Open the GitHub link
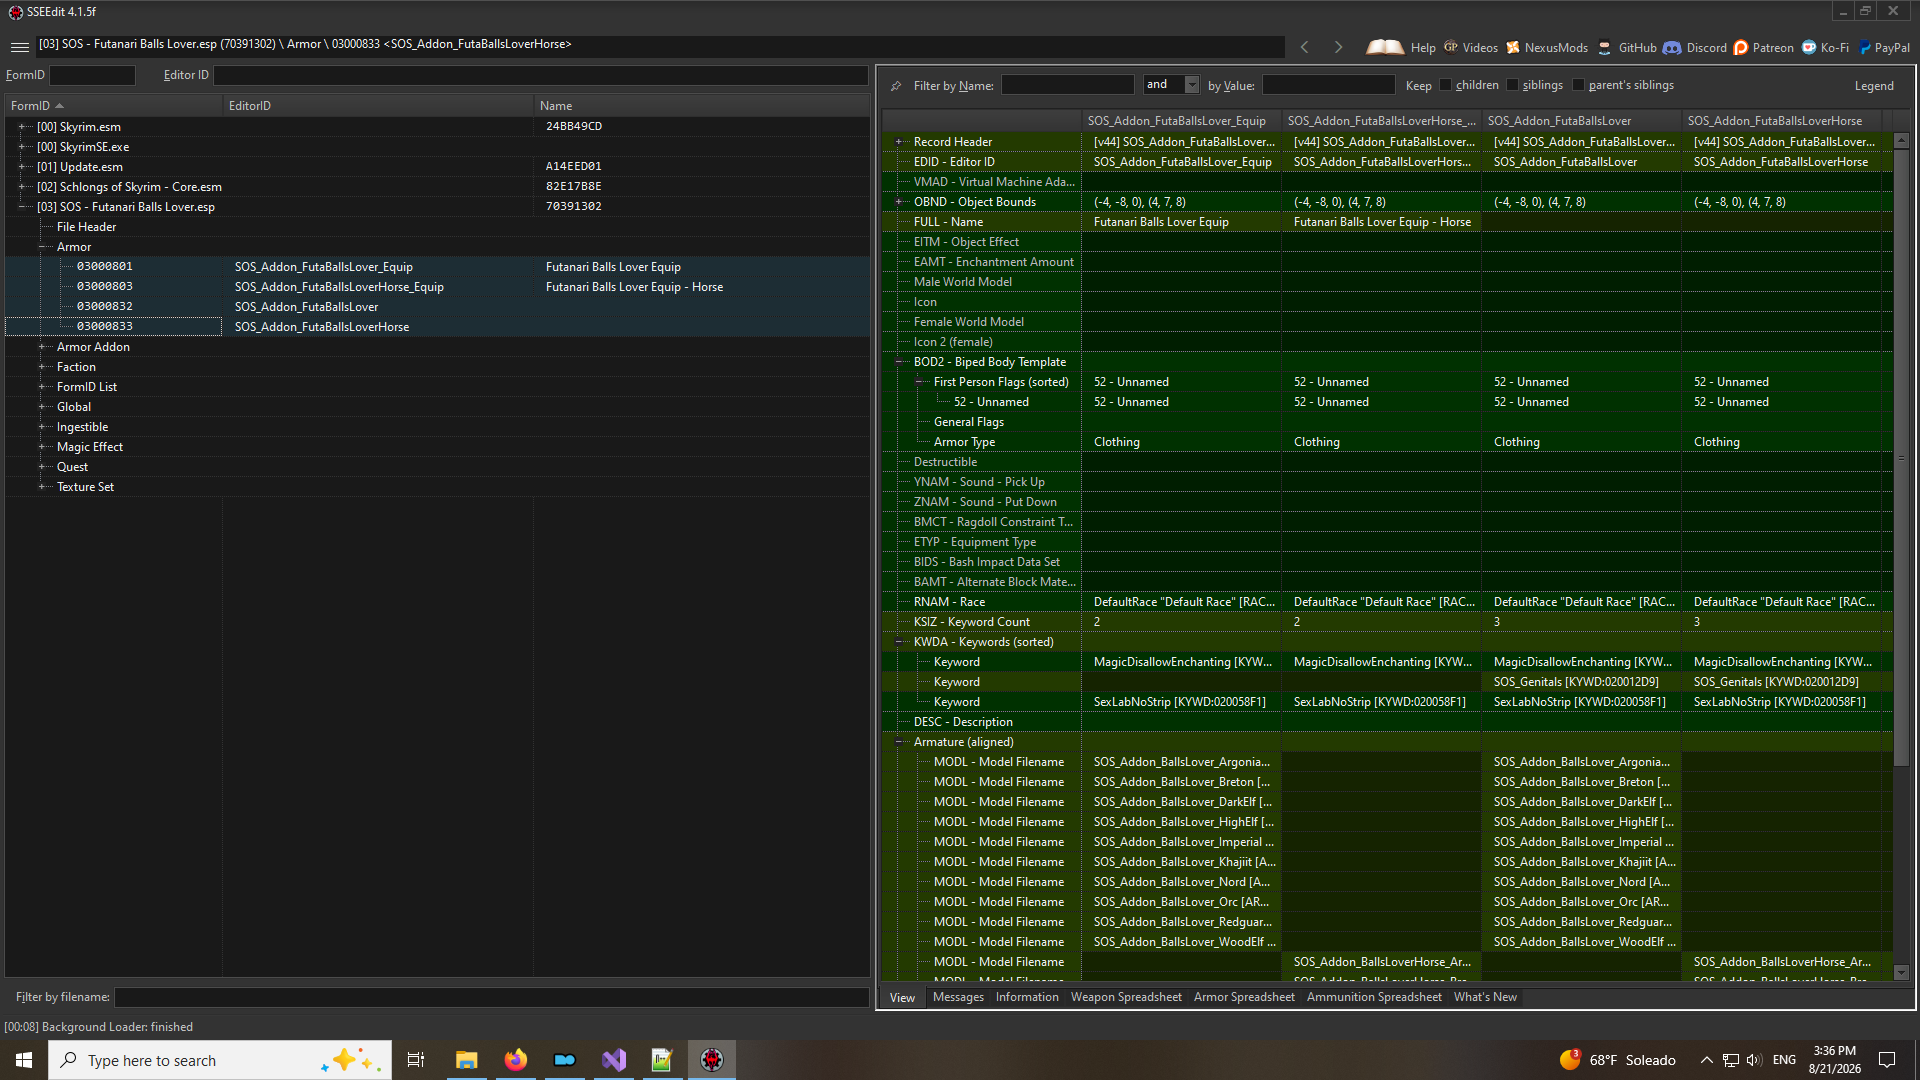Viewport: 1920px width, 1080px height. click(x=1627, y=47)
